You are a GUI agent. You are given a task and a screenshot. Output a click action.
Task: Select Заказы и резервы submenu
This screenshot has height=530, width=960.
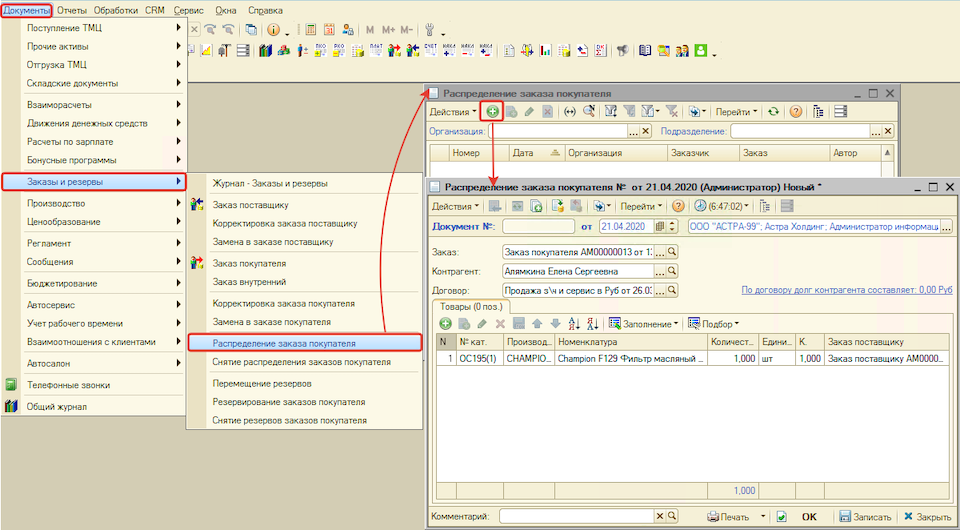[x=94, y=182]
